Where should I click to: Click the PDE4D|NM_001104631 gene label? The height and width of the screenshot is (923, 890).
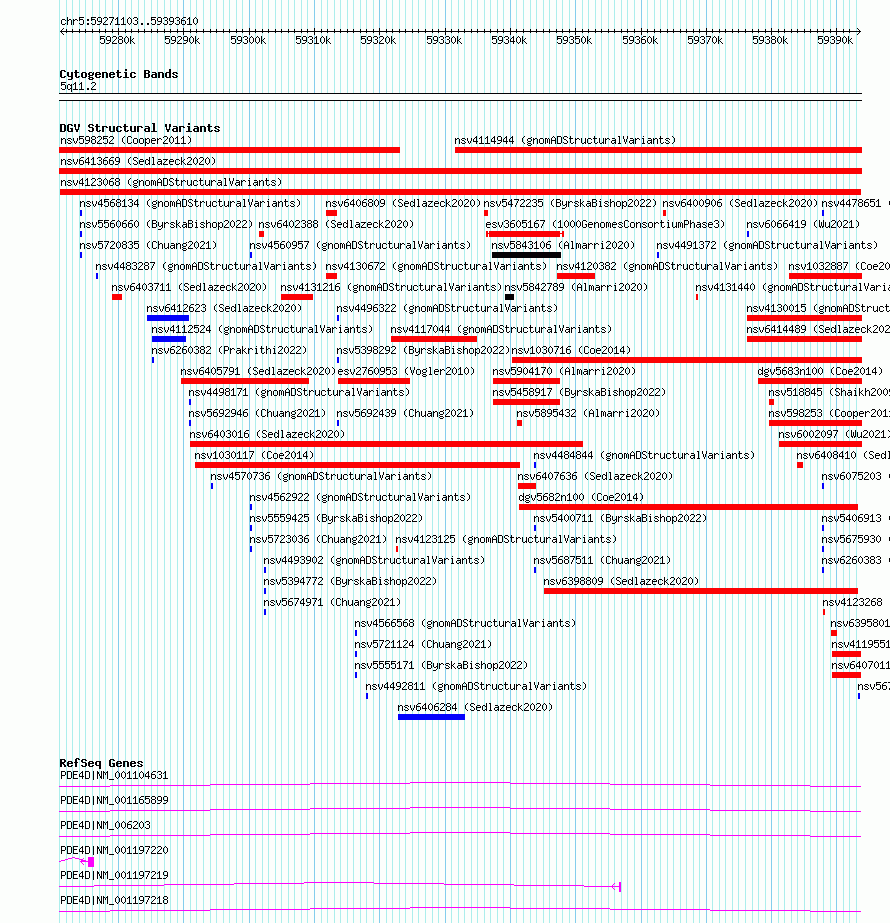tap(114, 775)
